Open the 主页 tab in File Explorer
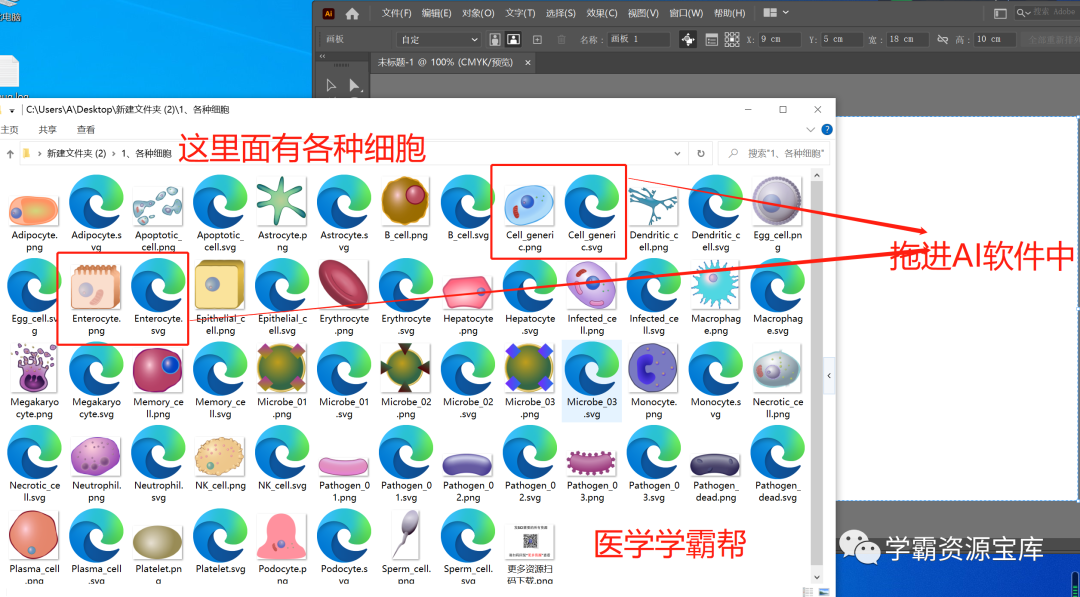This screenshot has height=597, width=1080. click(x=10, y=129)
